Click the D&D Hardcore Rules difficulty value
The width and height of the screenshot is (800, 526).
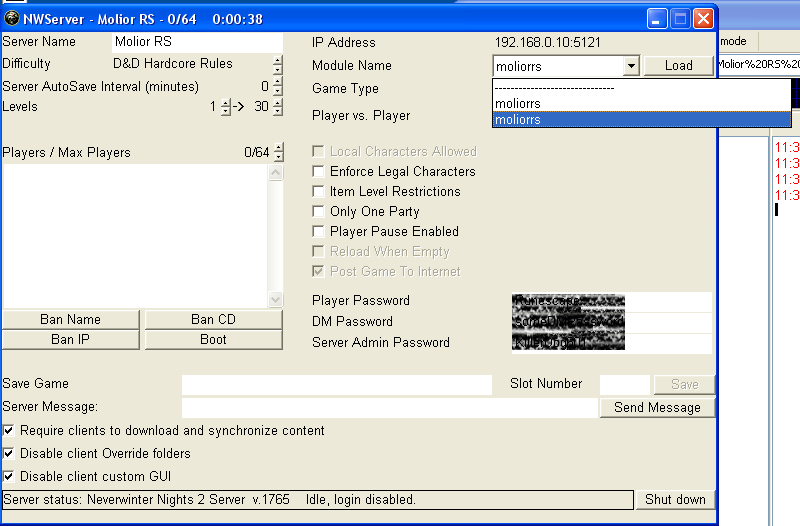(172, 63)
